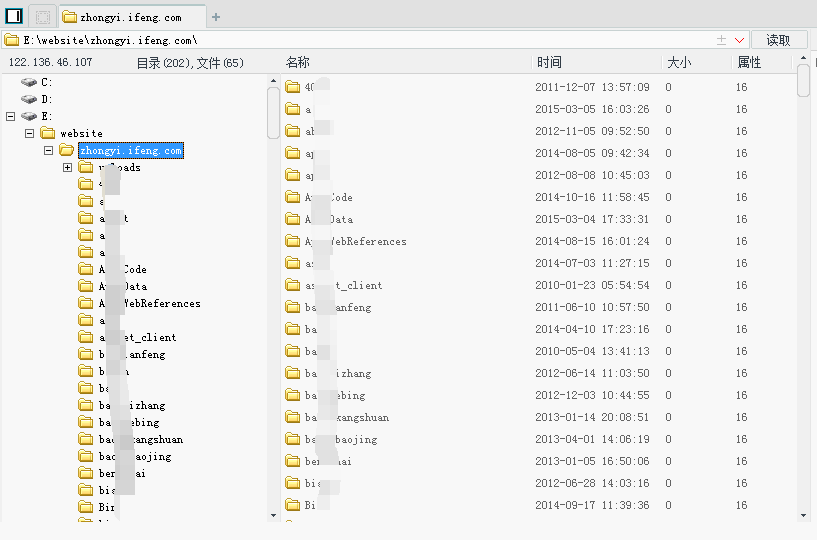
Task: Collapse the E: drive node
Action: [x=10, y=116]
